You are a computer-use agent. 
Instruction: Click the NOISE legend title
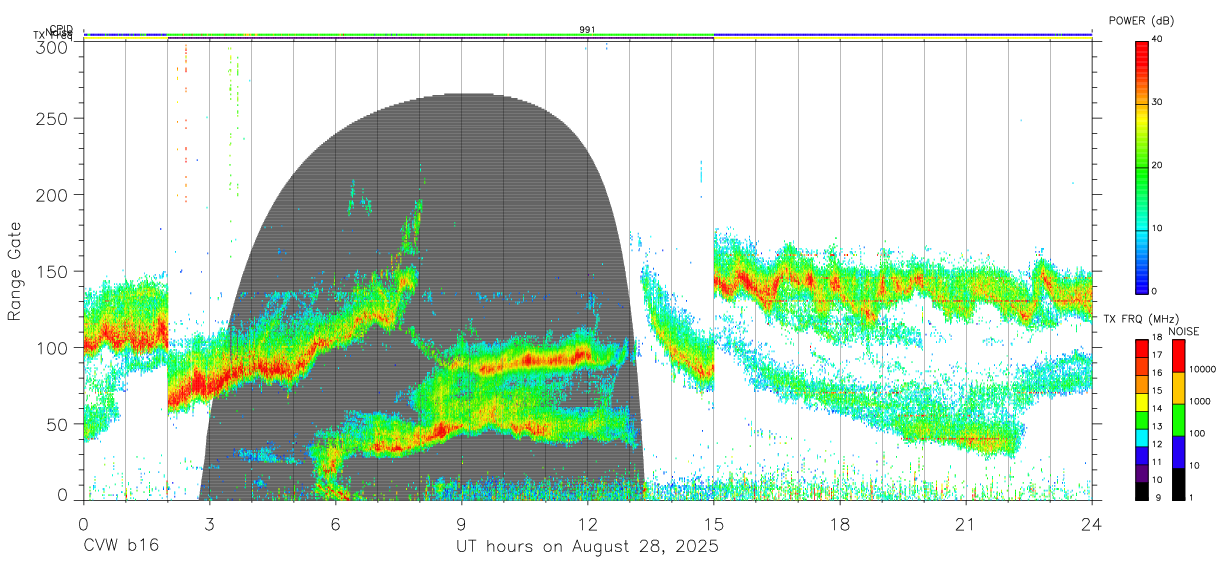pos(1186,331)
